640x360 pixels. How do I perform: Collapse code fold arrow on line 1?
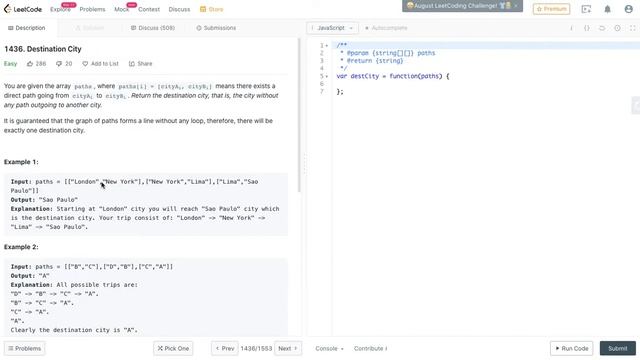pos(327,46)
